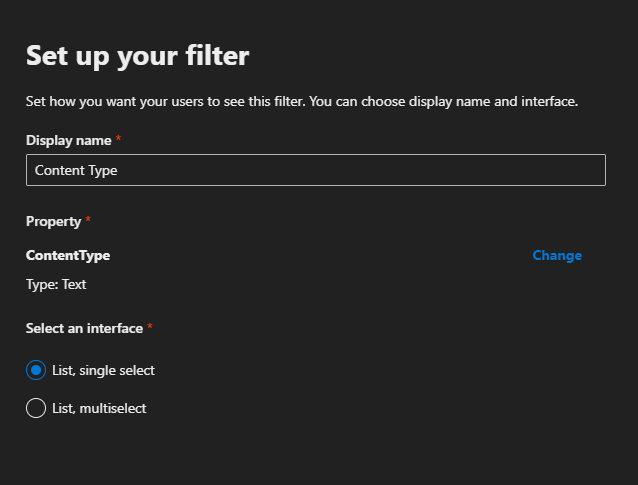This screenshot has width=638, height=485.
Task: Click the "Set up your filter" heading
Action: (137, 55)
